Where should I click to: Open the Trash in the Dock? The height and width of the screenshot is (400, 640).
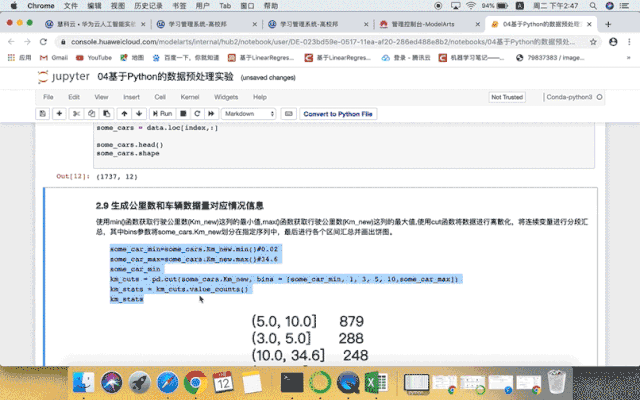556,382
